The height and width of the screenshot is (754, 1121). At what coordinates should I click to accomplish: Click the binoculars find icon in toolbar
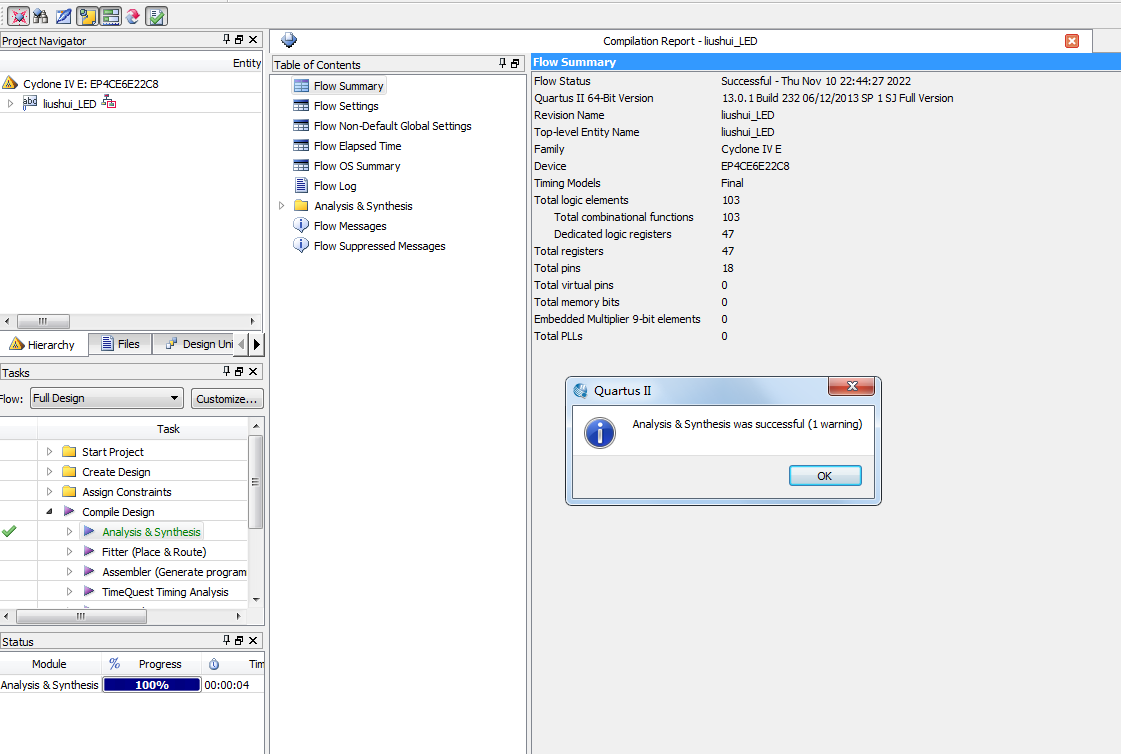coord(41,16)
